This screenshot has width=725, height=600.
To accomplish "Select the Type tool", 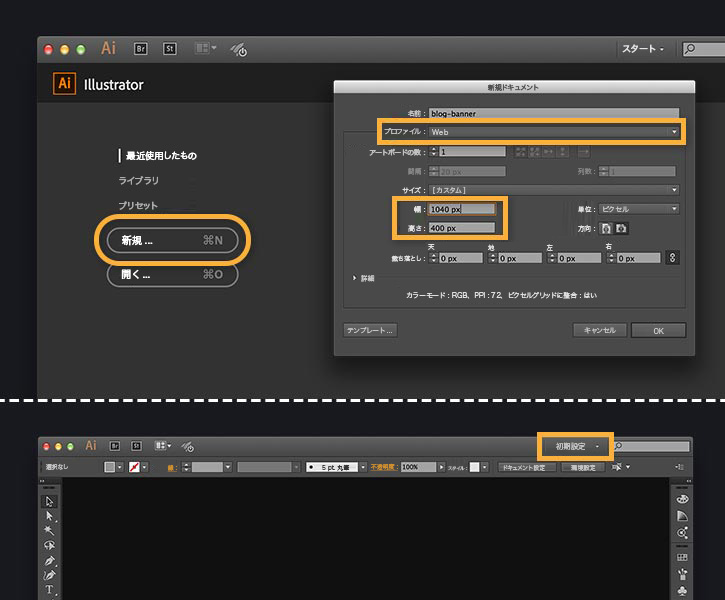I will click(x=49, y=589).
